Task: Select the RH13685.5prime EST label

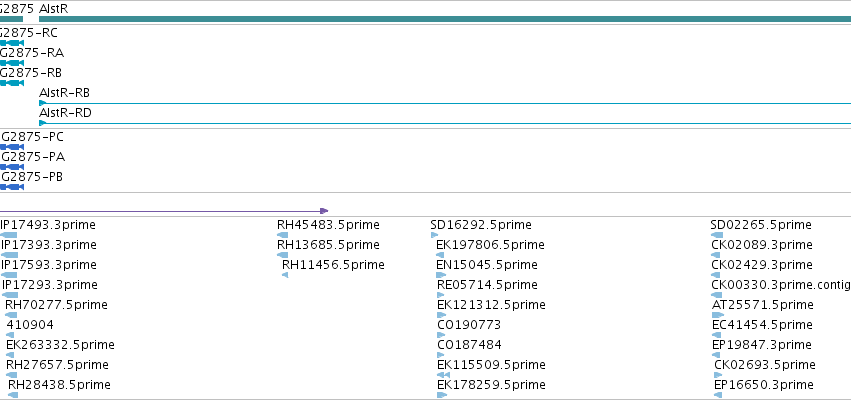Action: click(x=328, y=245)
